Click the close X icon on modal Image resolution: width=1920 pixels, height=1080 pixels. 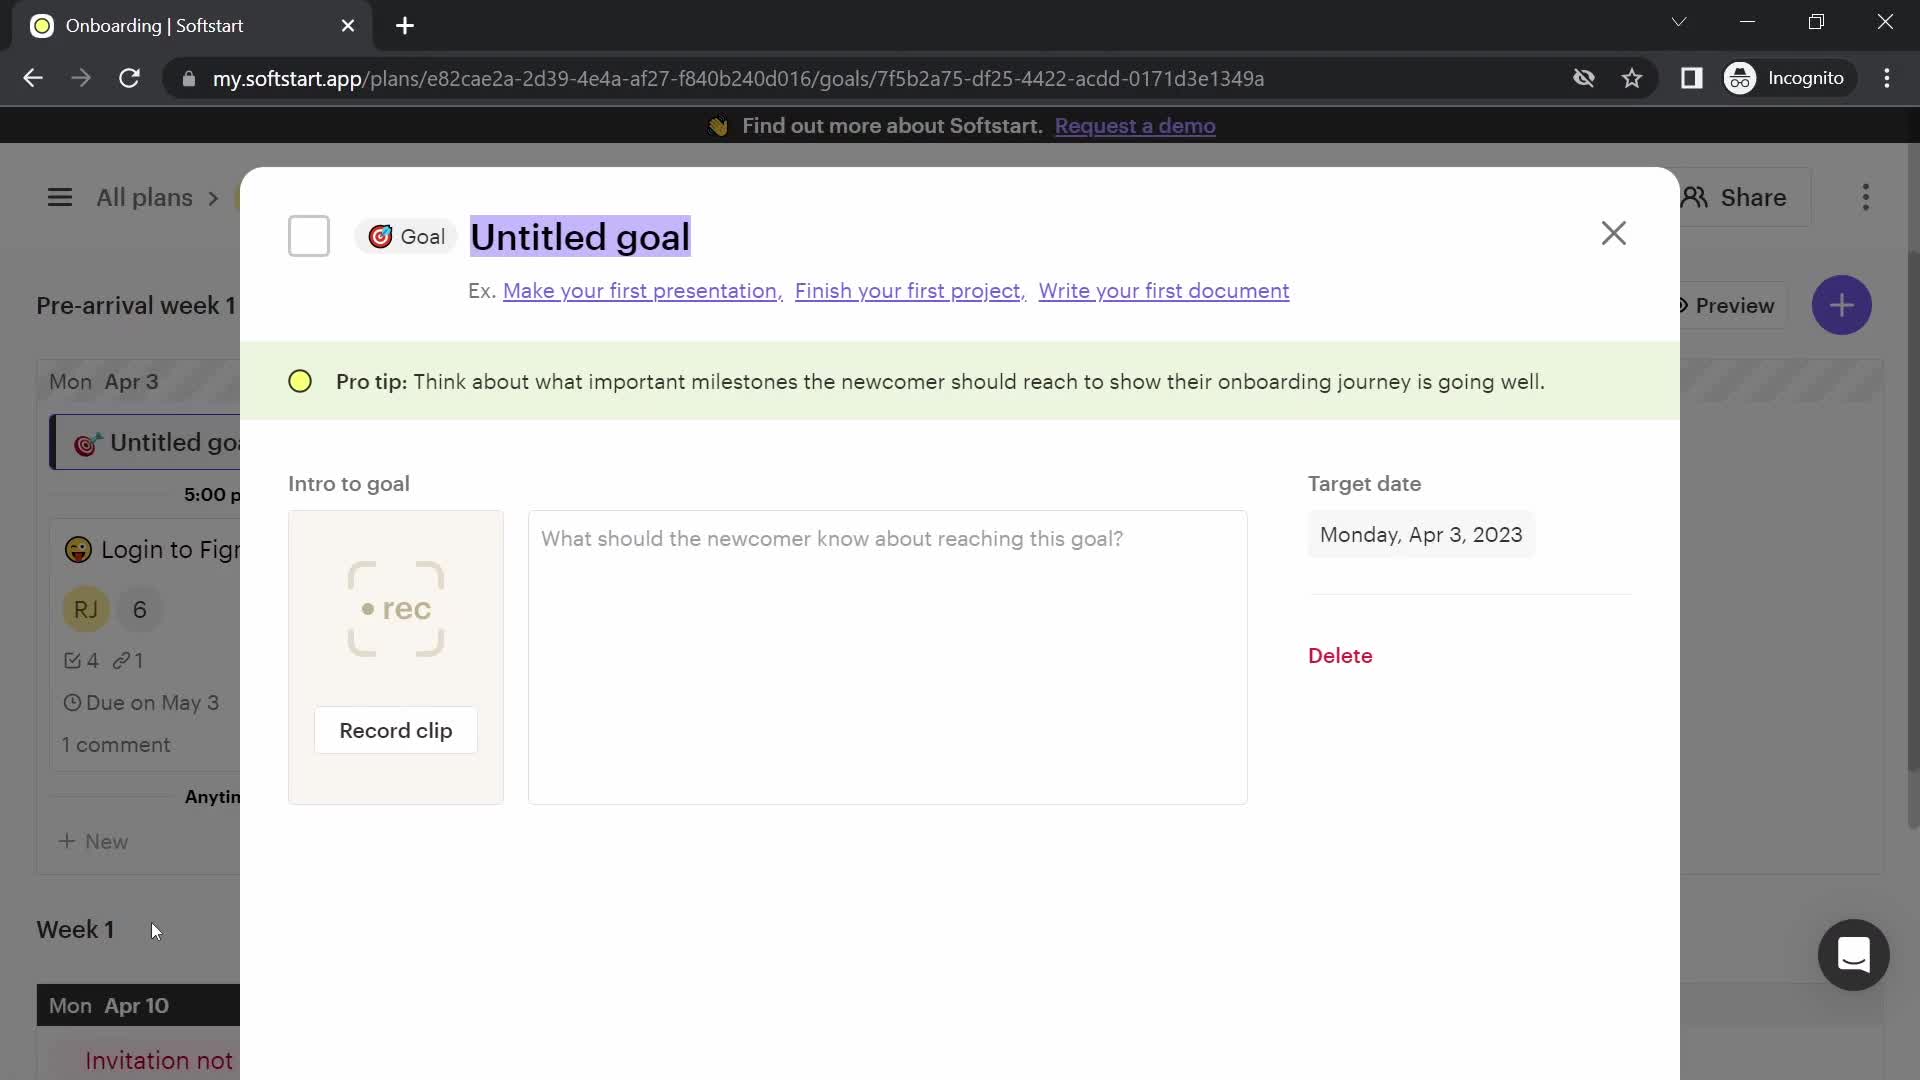tap(1613, 233)
